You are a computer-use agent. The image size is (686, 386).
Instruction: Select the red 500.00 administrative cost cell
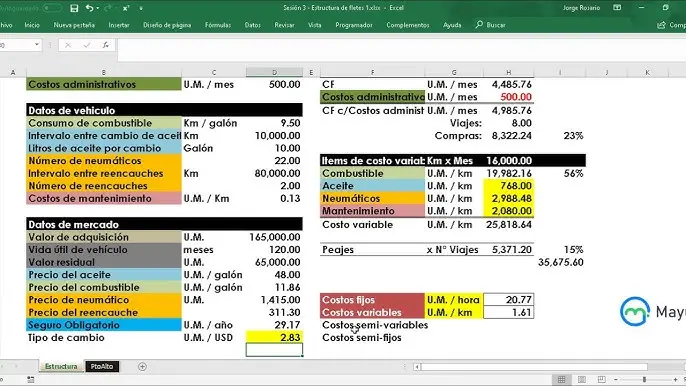508,97
